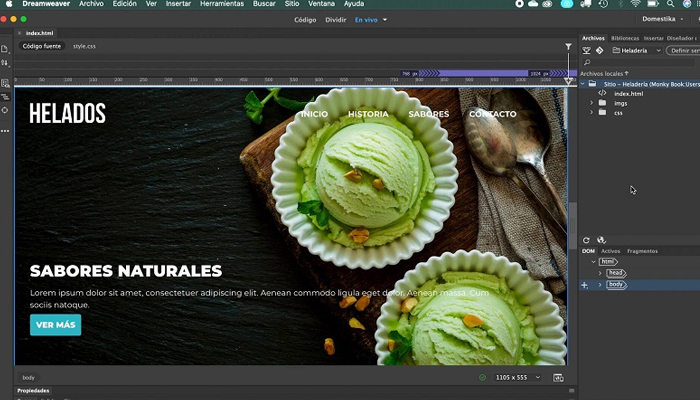Click the css folder icon
This screenshot has height=400, width=700.
(x=602, y=112)
